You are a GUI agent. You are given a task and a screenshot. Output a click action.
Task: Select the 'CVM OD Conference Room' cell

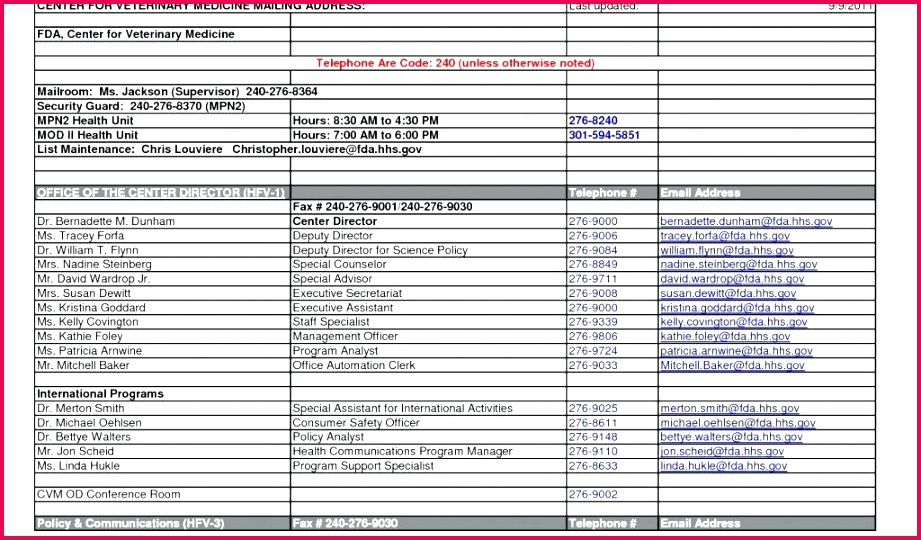[163, 495]
